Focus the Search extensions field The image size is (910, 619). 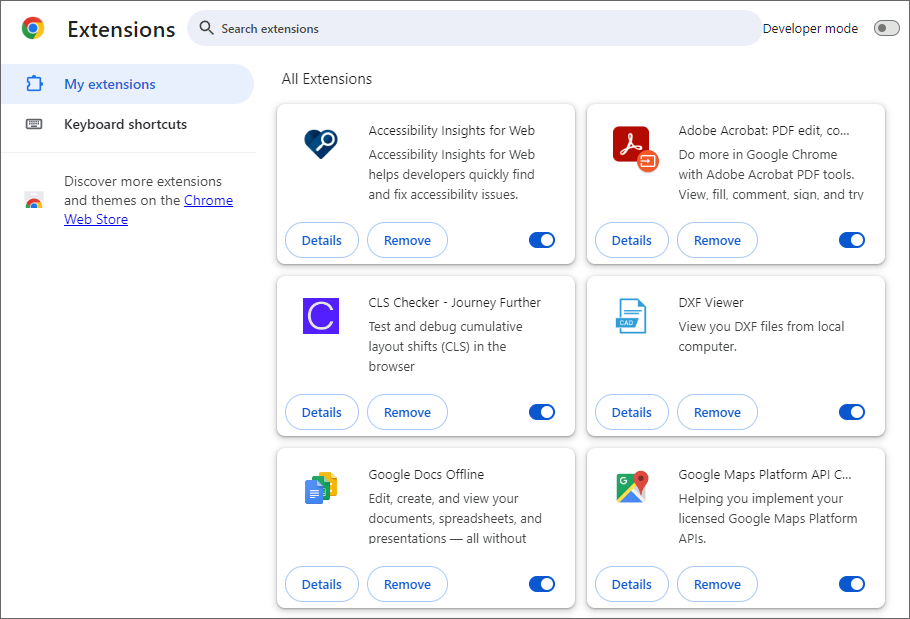point(474,28)
